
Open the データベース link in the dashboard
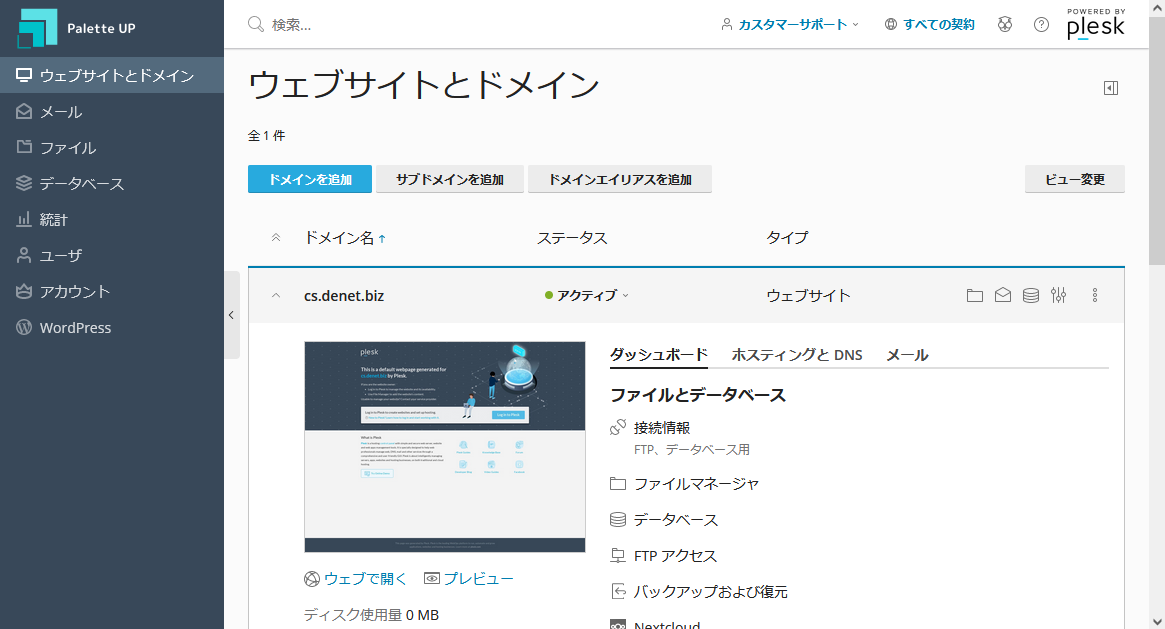tap(675, 520)
